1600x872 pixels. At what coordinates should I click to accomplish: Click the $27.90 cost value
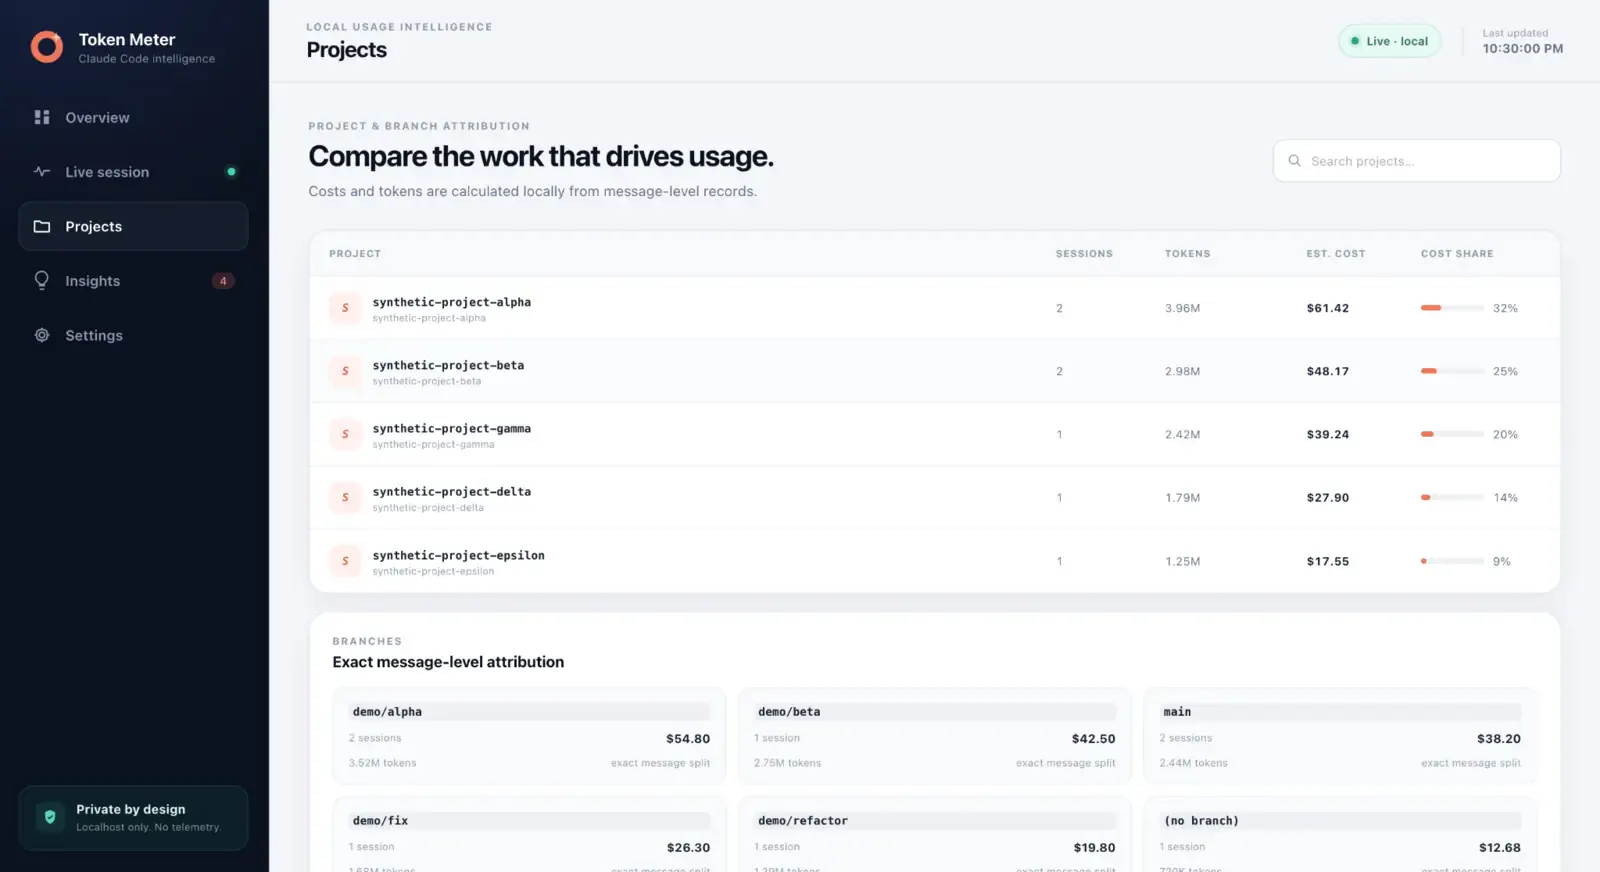pos(1327,497)
